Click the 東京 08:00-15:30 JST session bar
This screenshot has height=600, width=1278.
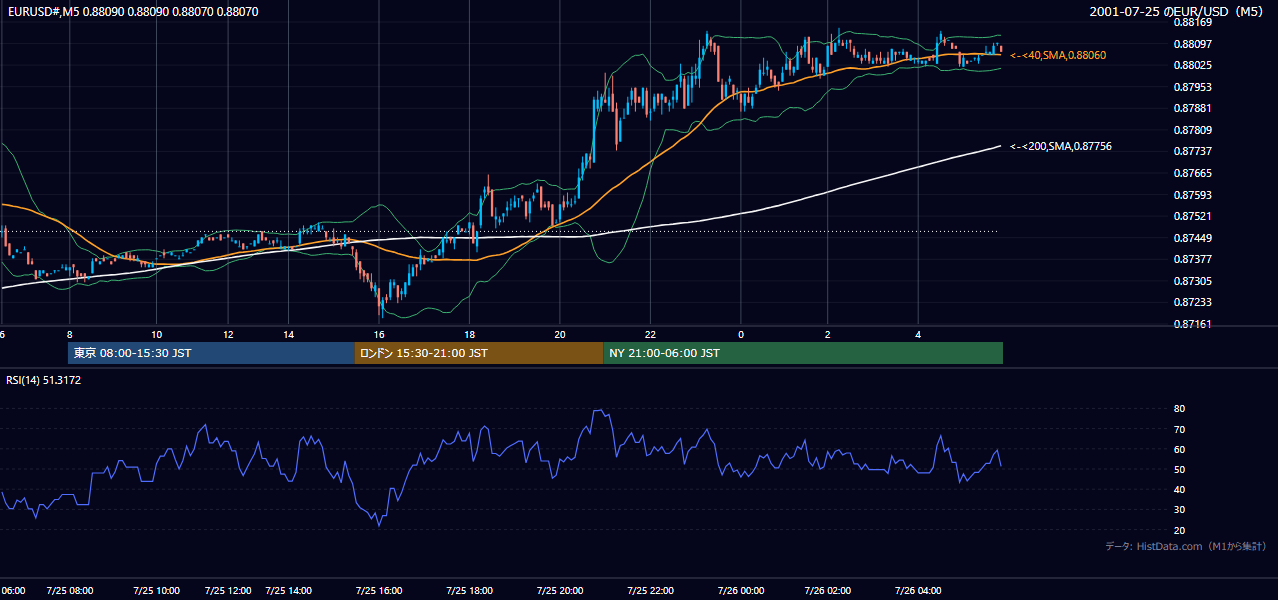(211, 353)
